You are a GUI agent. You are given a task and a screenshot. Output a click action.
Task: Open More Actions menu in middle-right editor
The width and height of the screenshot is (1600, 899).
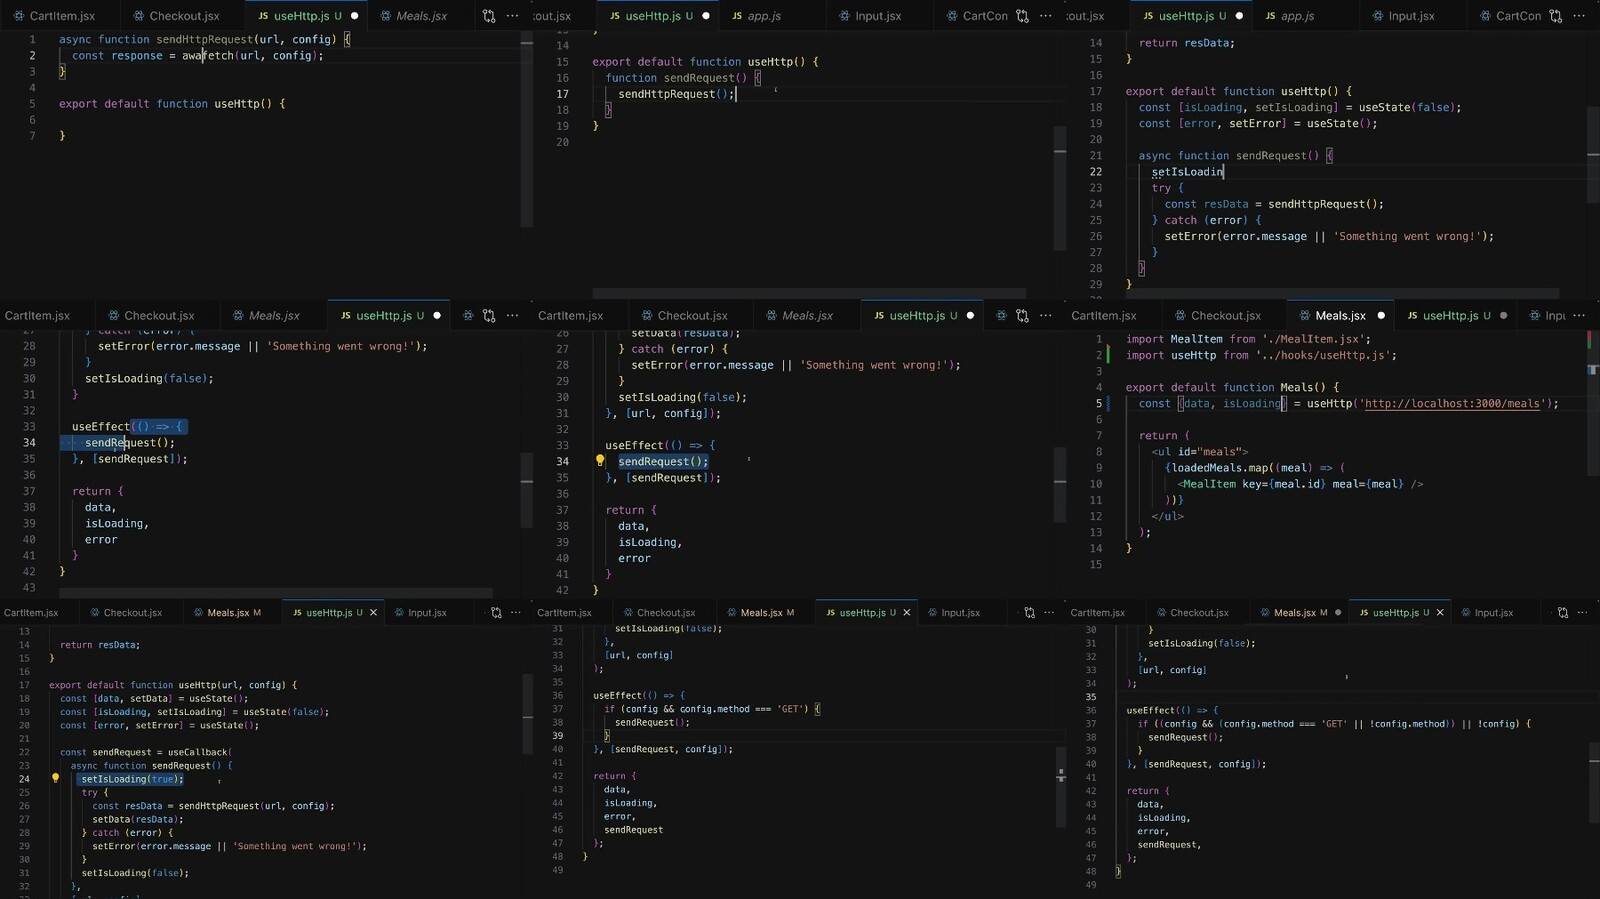[1579, 316]
